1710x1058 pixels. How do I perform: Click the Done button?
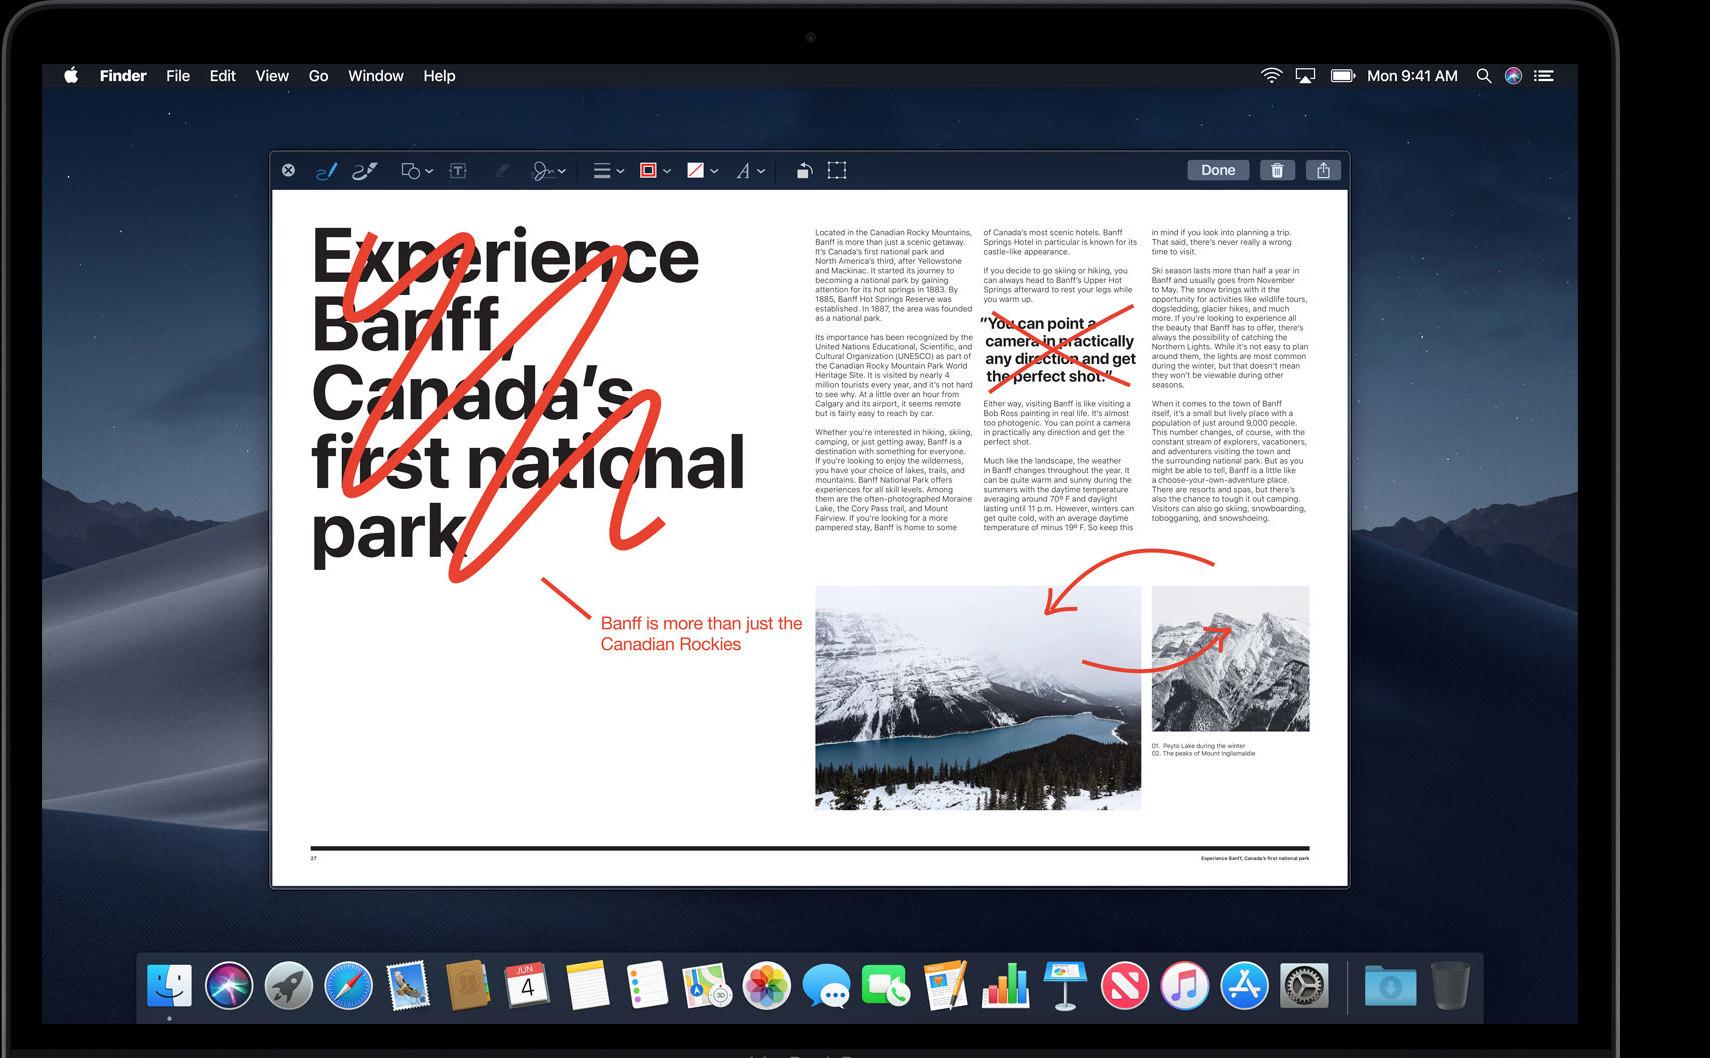pyautogui.click(x=1218, y=170)
